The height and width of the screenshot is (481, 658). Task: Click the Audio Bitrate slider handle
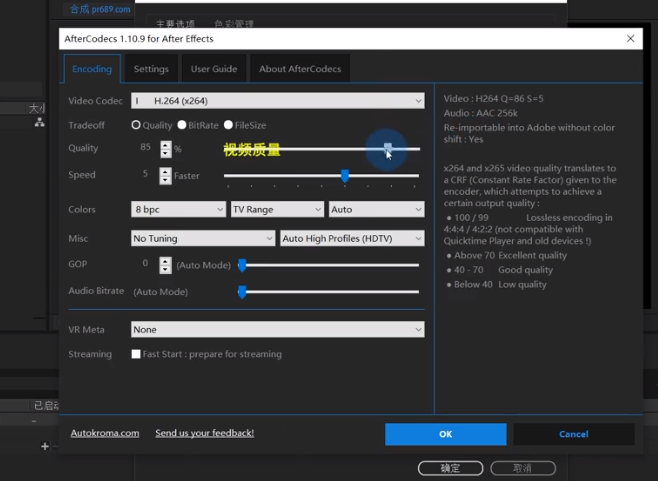coord(242,292)
